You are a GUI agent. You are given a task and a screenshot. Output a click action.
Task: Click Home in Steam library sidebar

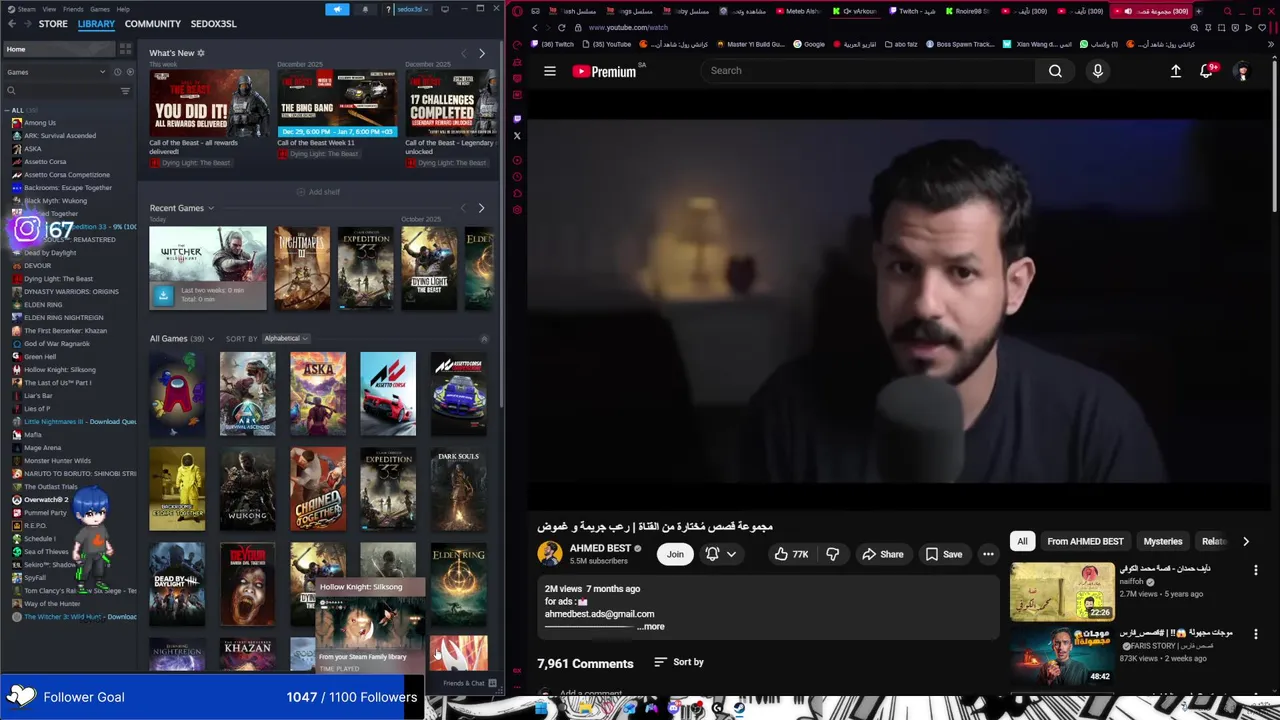click(59, 49)
